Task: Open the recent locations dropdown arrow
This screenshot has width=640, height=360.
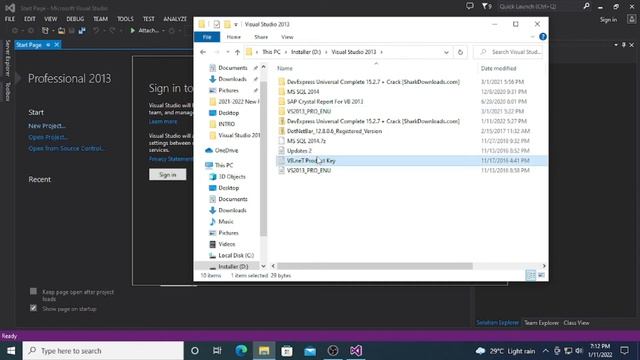Action: [x=227, y=52]
